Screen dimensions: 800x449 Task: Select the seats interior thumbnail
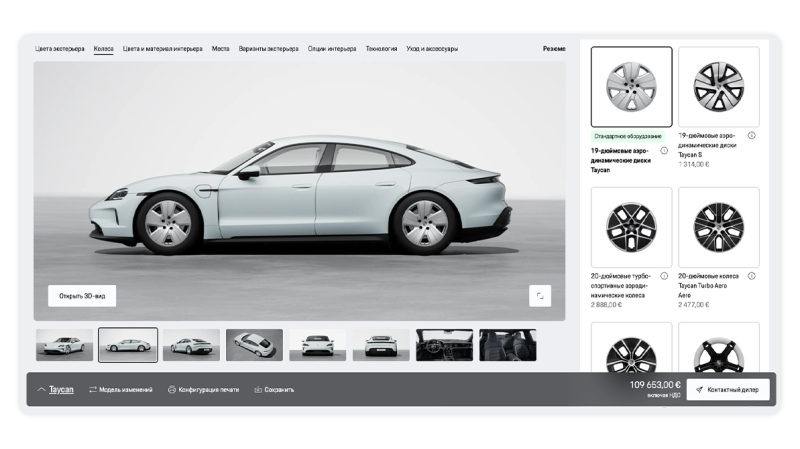(508, 345)
